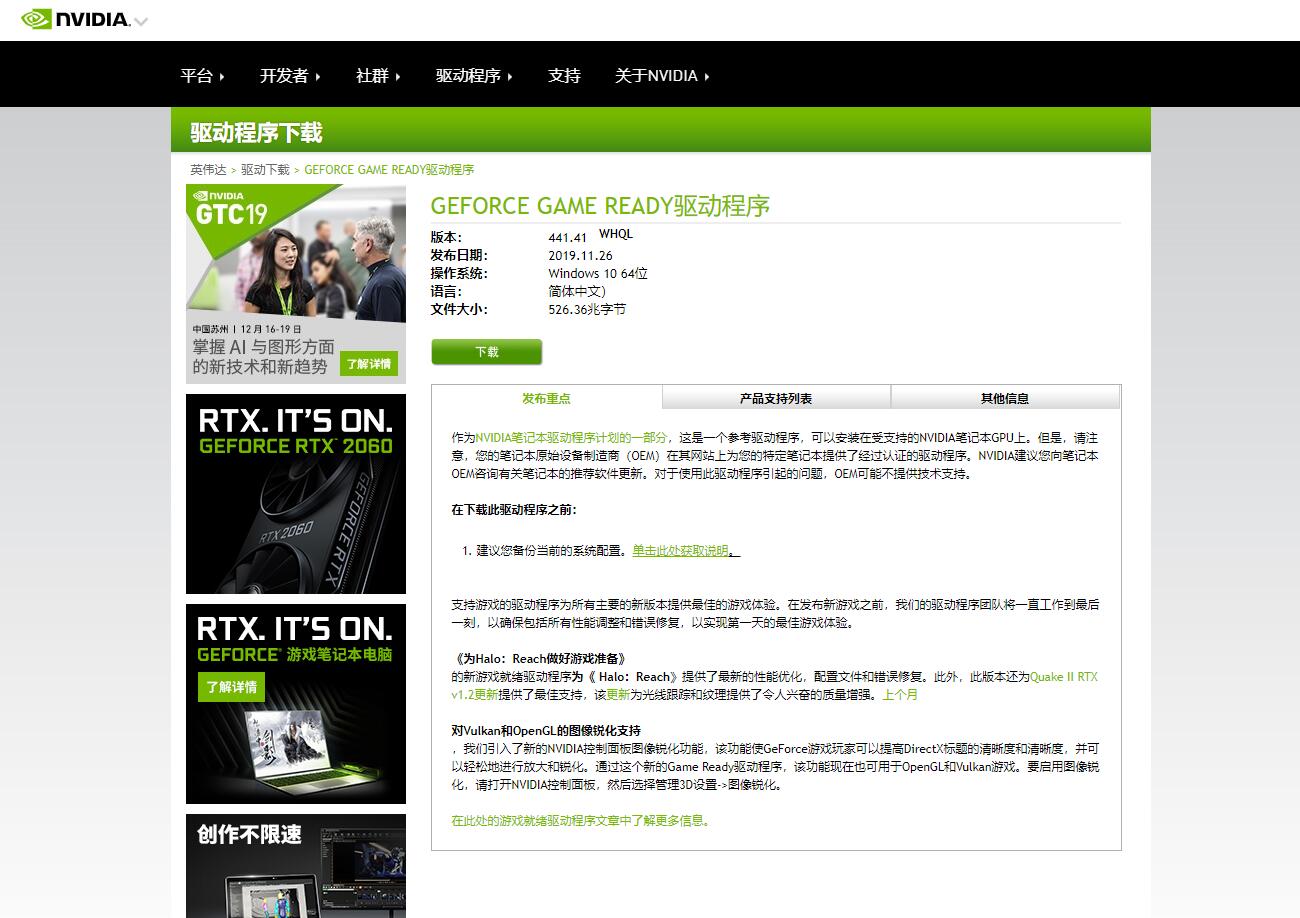The height and width of the screenshot is (918, 1300).
Task: Select the language value 简体中文
Action: (577, 292)
